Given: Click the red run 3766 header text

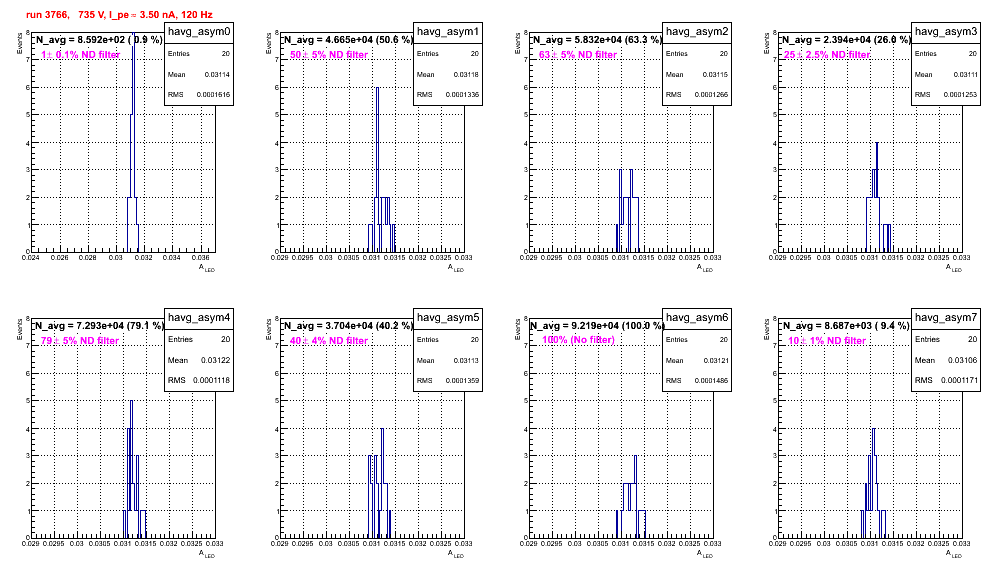Looking at the screenshot, I should [x=119, y=14].
